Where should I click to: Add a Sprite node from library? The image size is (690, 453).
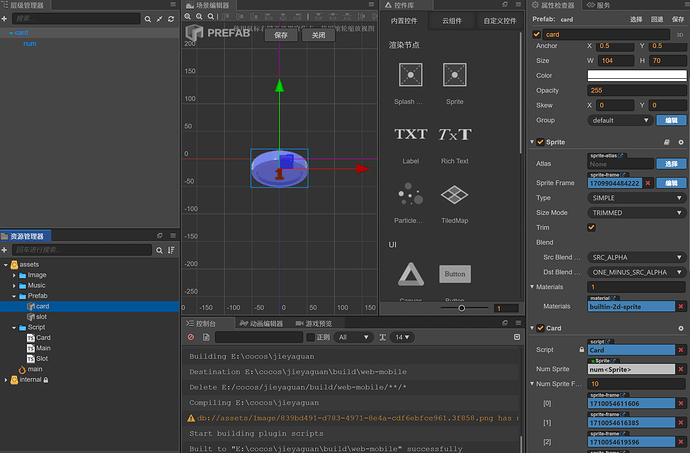(x=455, y=74)
